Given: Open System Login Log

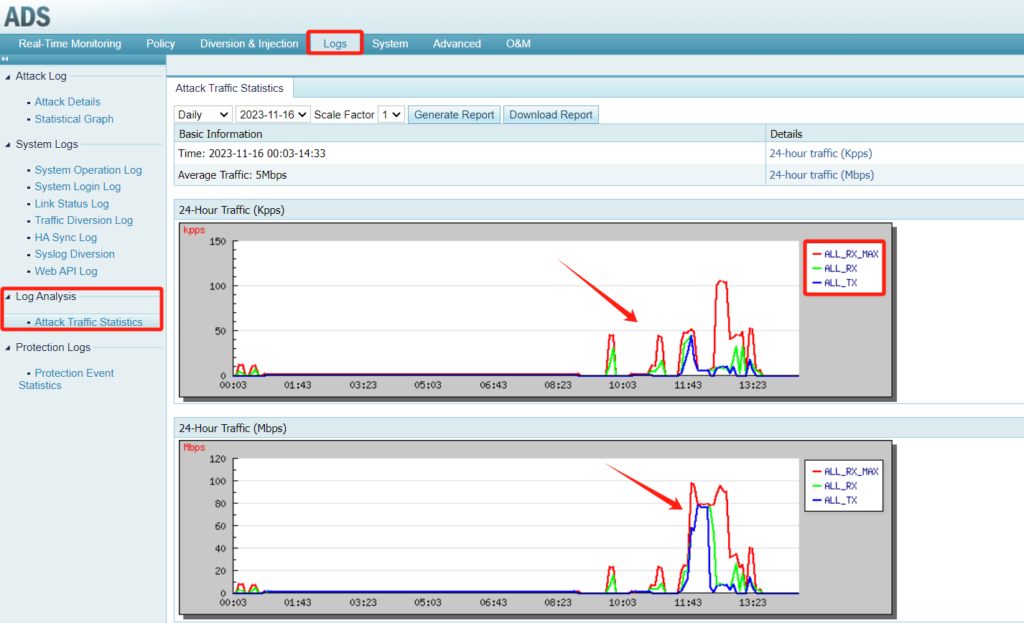Looking at the screenshot, I should [78, 187].
